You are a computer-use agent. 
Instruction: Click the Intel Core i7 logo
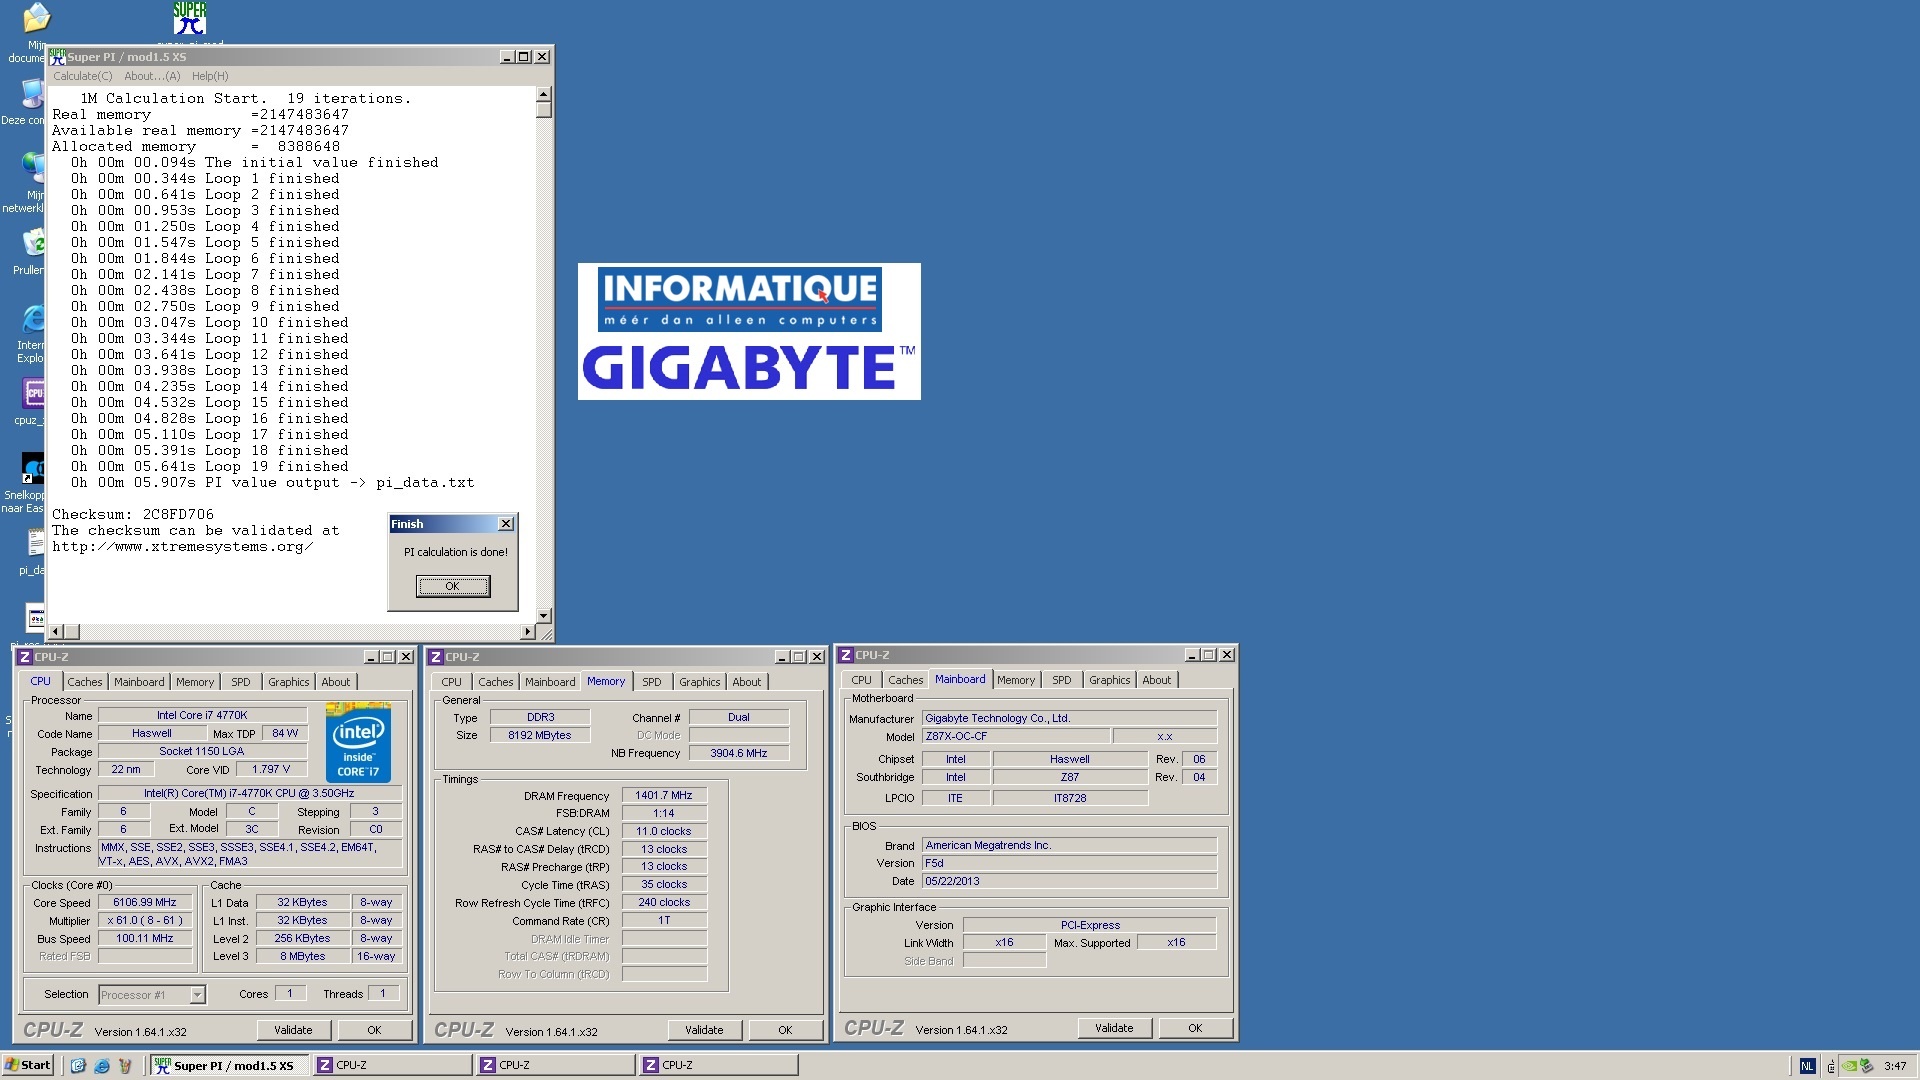coord(358,742)
